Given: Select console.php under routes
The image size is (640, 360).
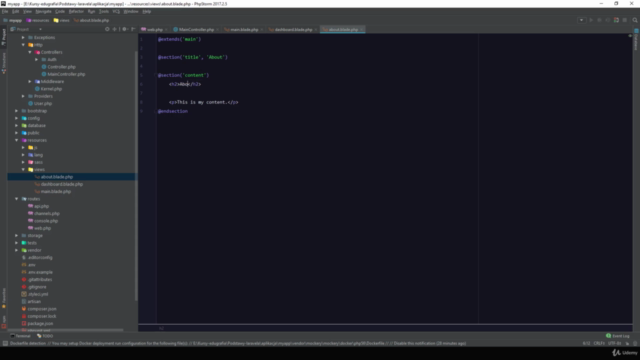Looking at the screenshot, I should [43, 221].
